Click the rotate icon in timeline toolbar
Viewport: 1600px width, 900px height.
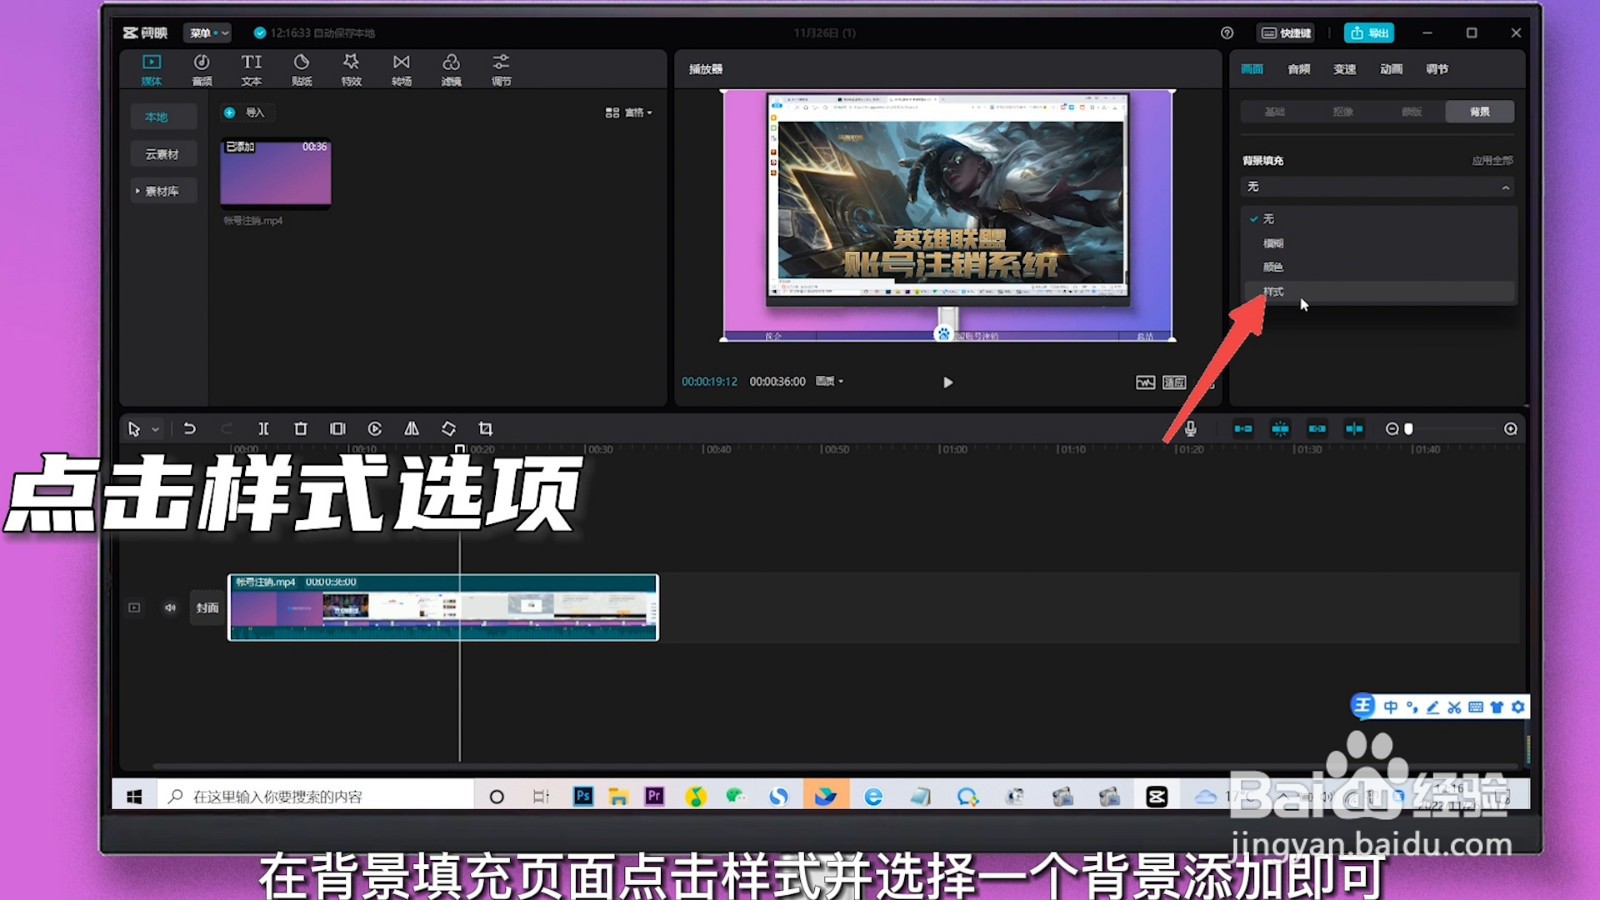coord(448,429)
